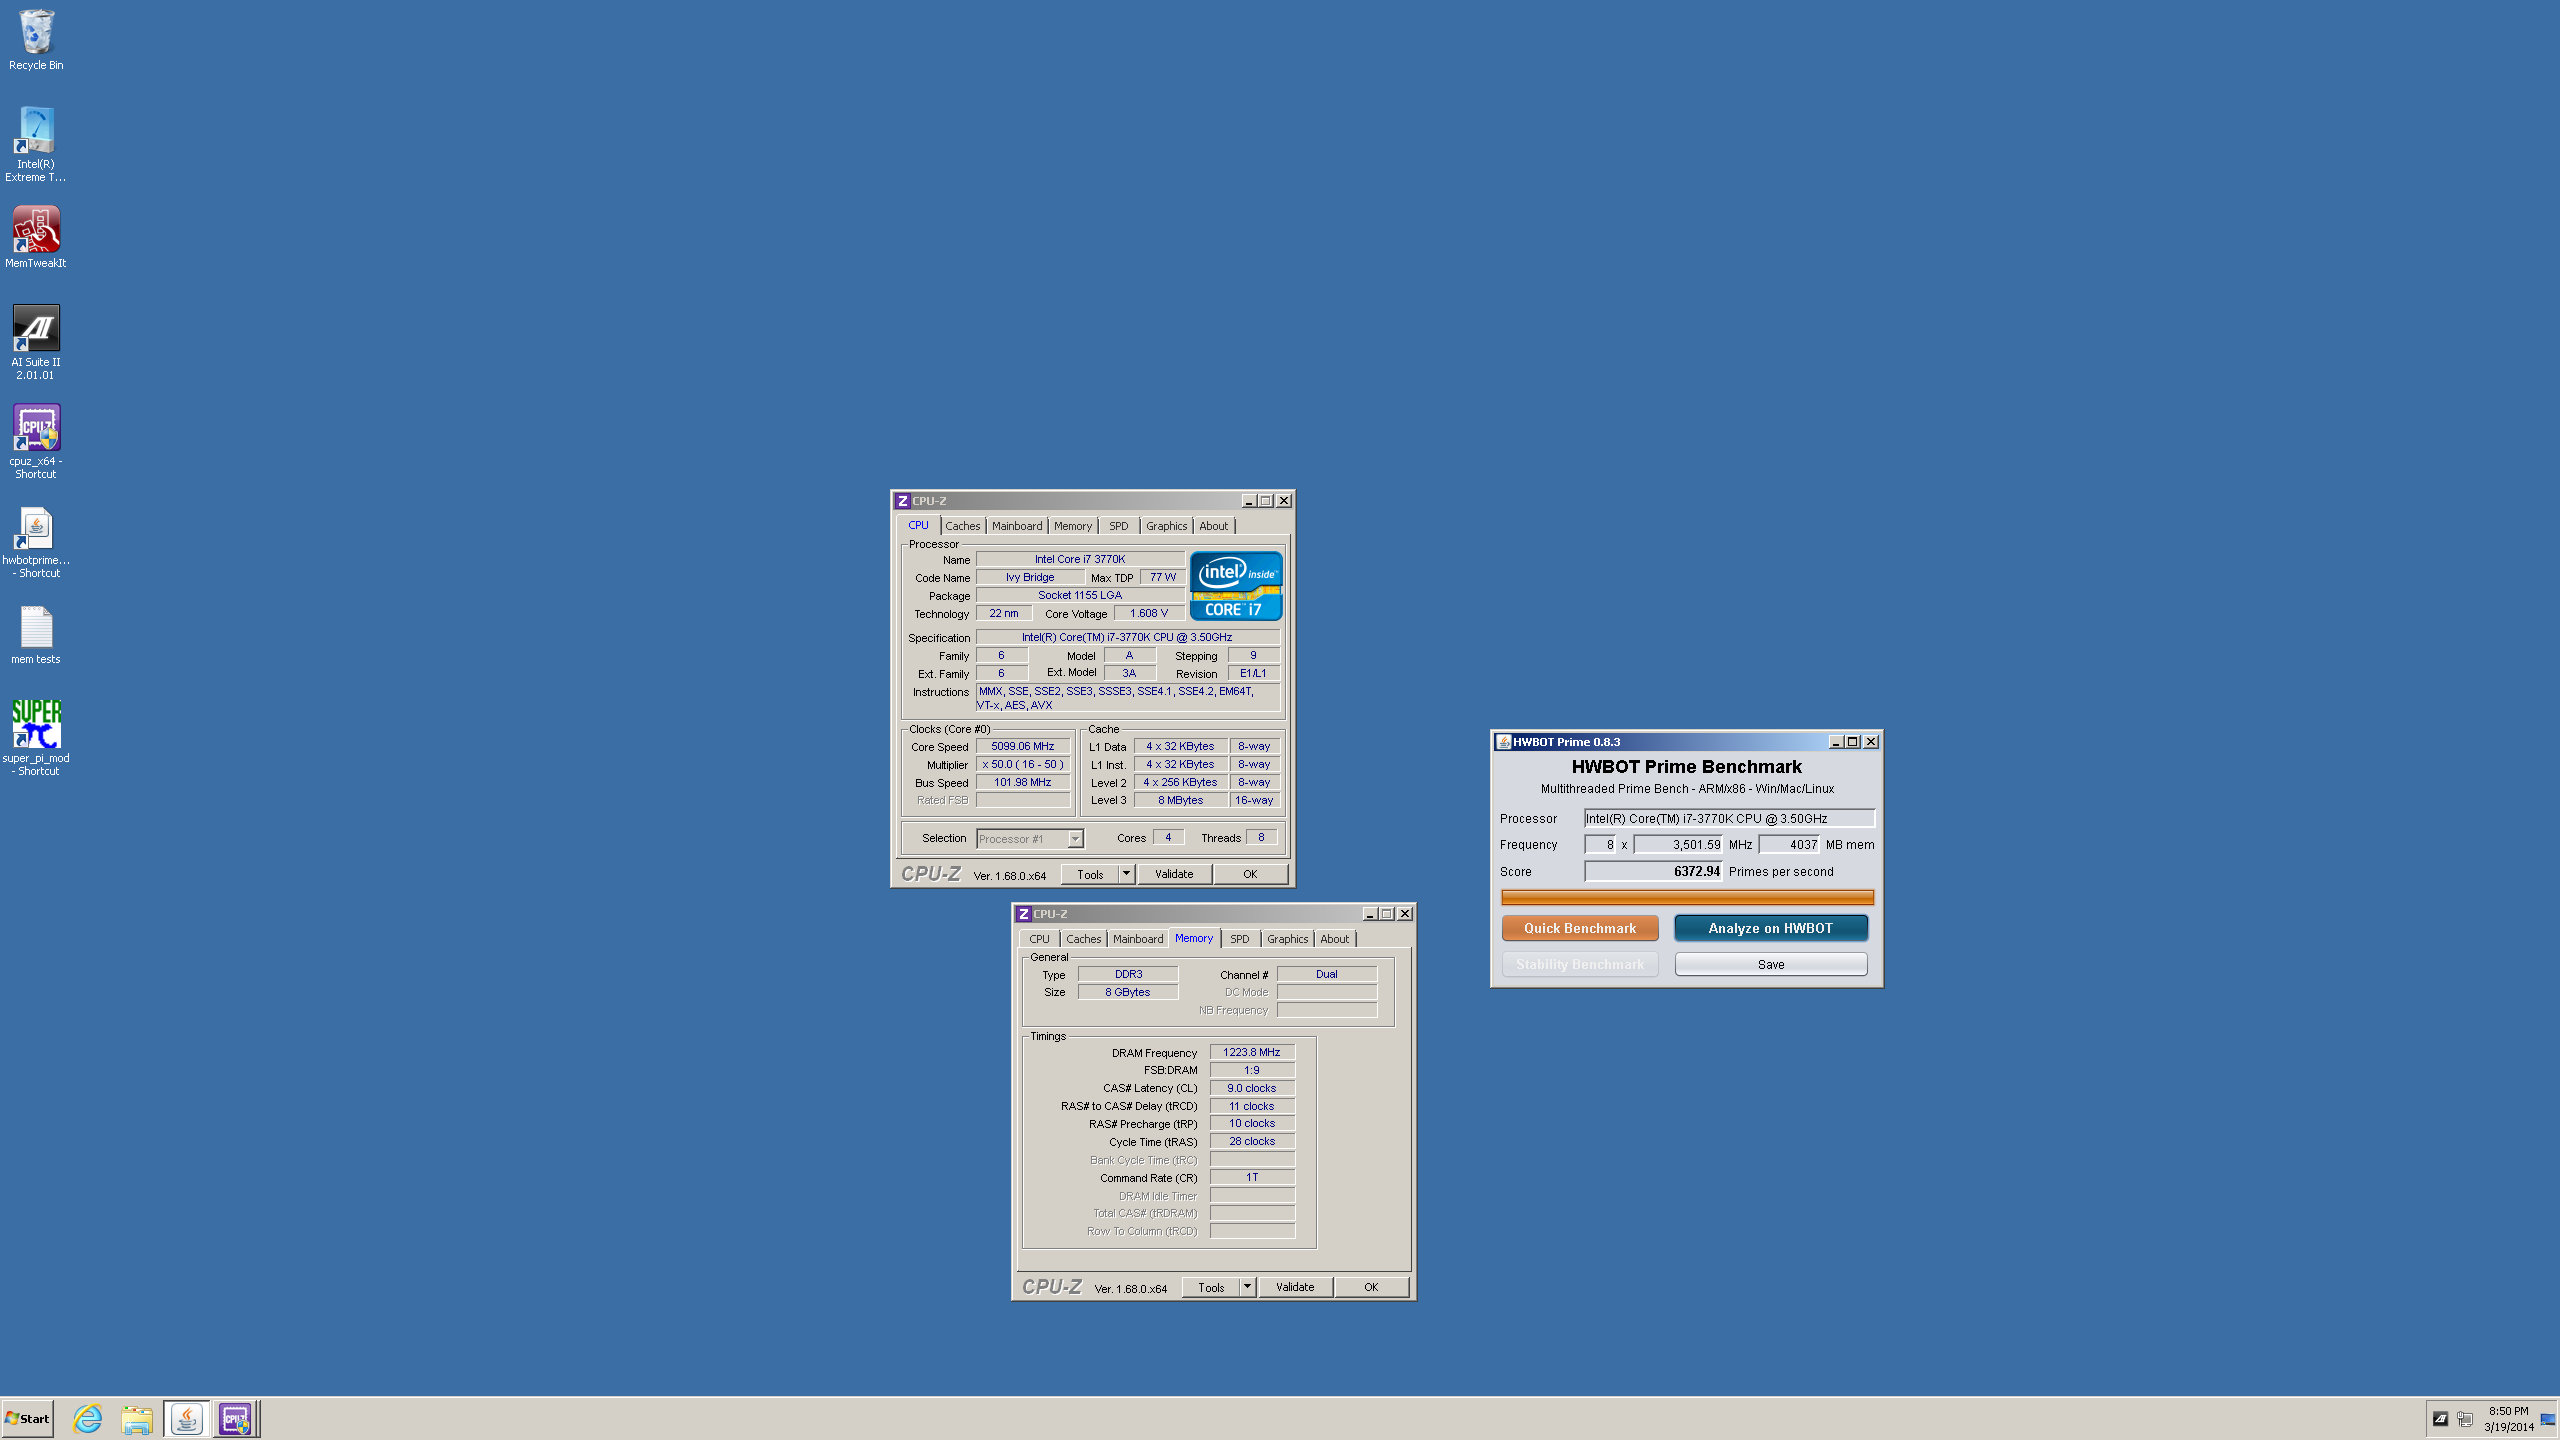Click Save in HWBOT Prime
The height and width of the screenshot is (1440, 2560).
1771,964
